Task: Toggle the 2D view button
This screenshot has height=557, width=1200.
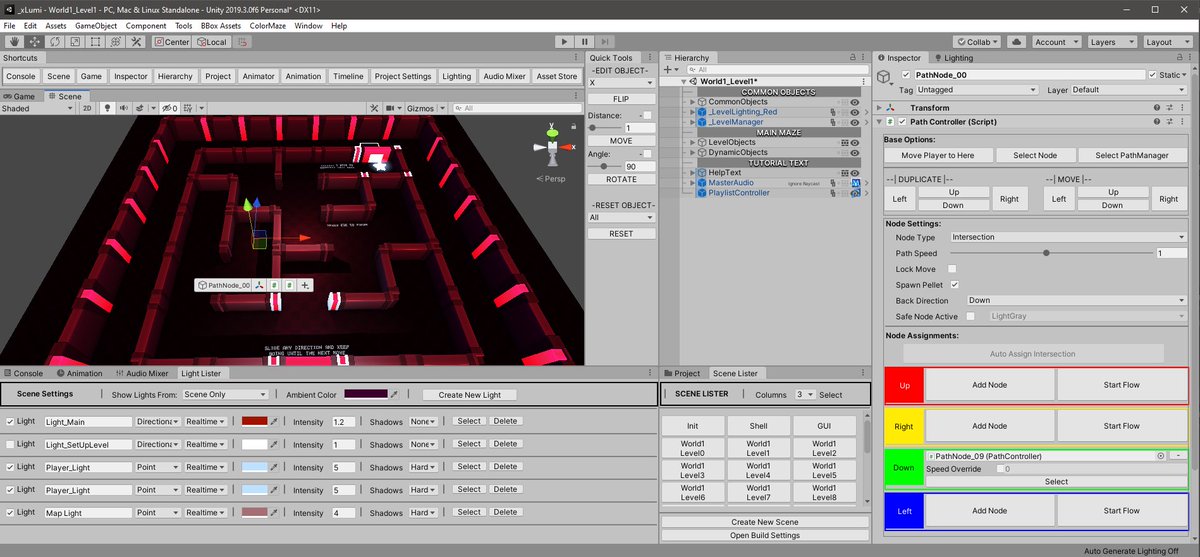Action: pyautogui.click(x=87, y=108)
